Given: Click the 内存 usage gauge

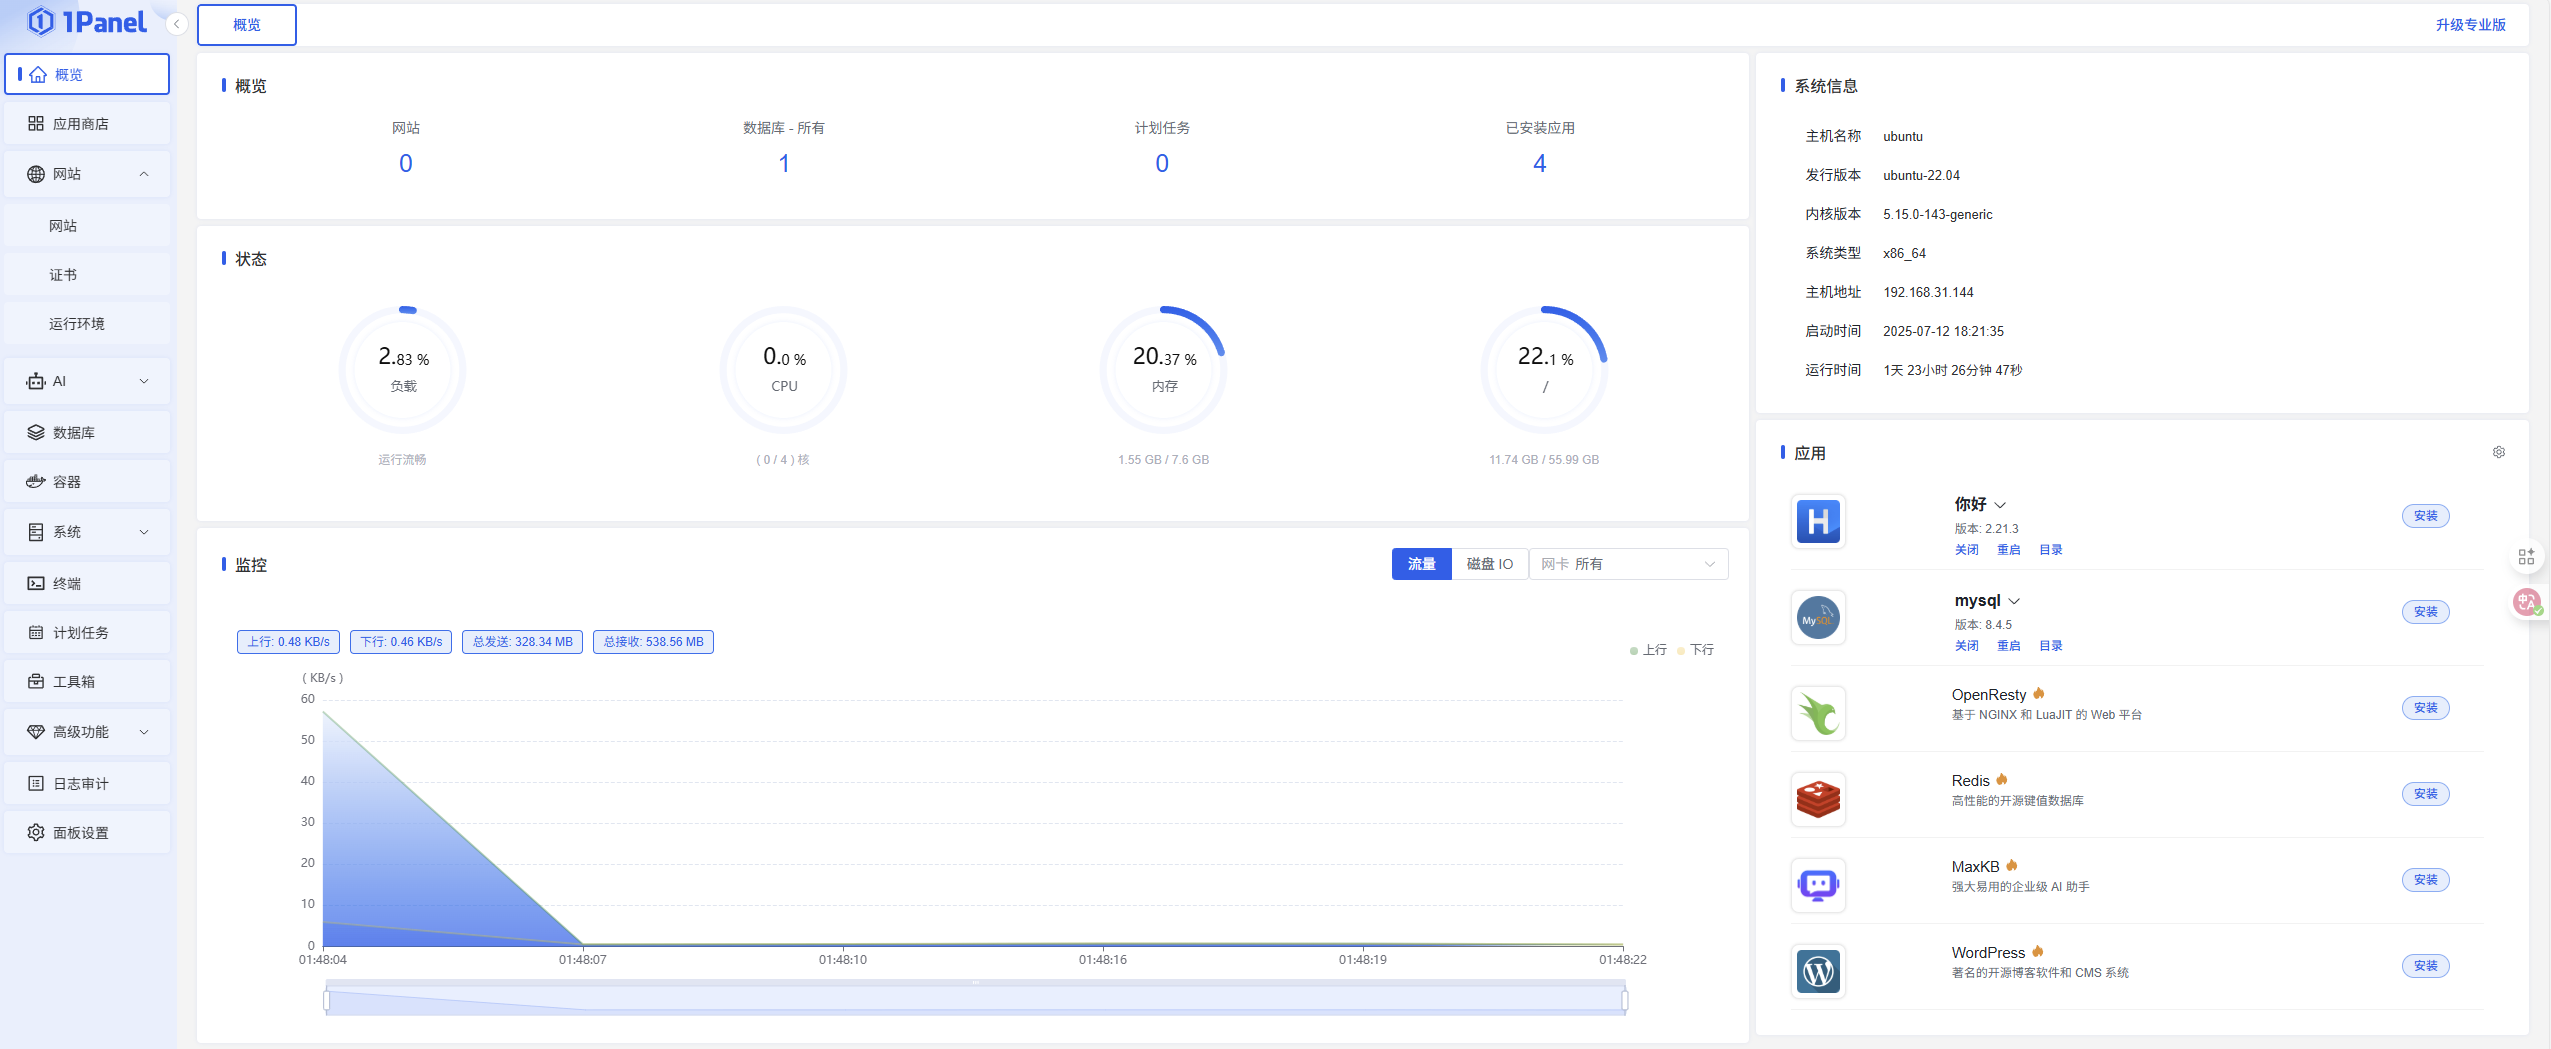Looking at the screenshot, I should point(1163,370).
